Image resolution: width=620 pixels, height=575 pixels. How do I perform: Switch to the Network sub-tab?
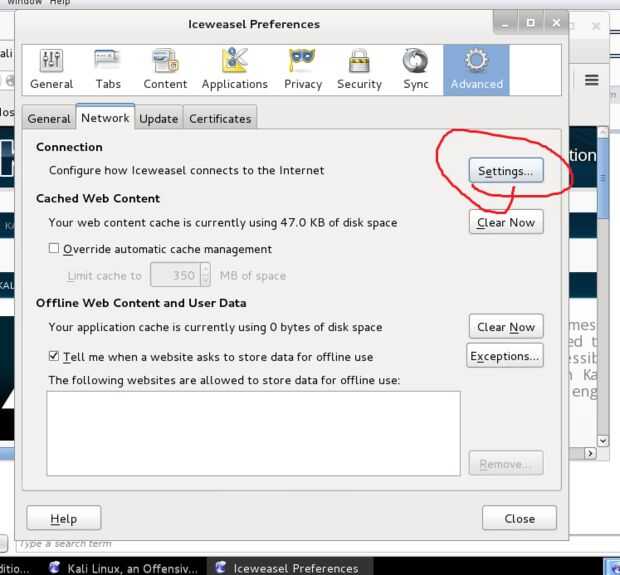105,117
